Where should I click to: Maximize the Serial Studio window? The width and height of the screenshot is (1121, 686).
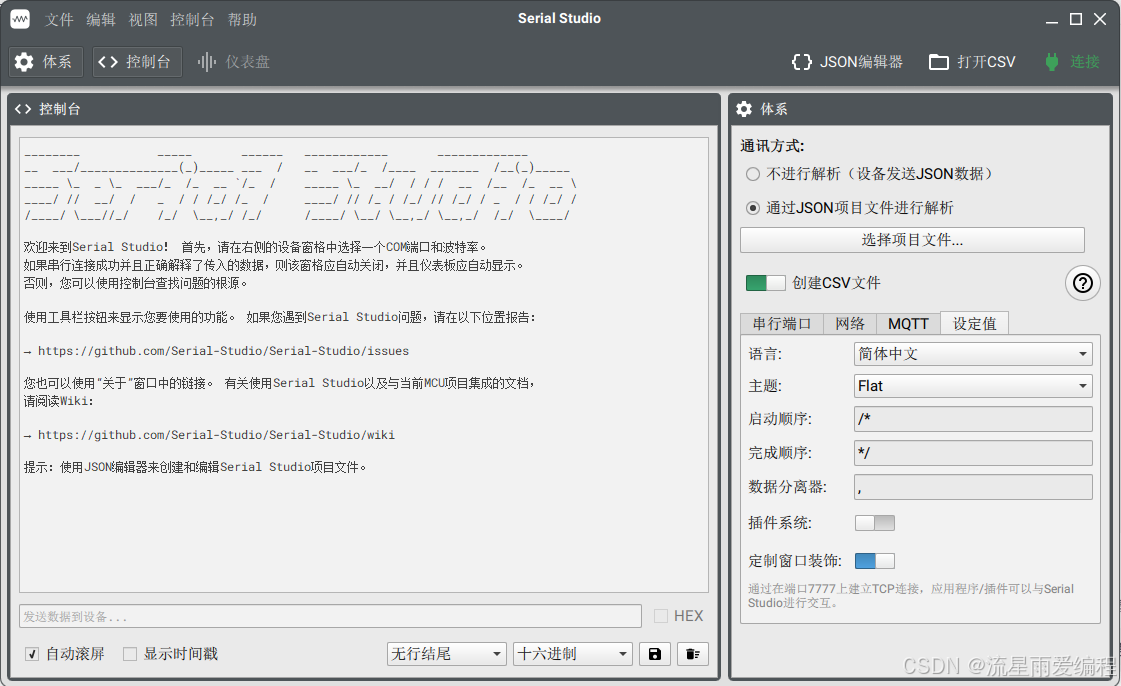(1076, 19)
